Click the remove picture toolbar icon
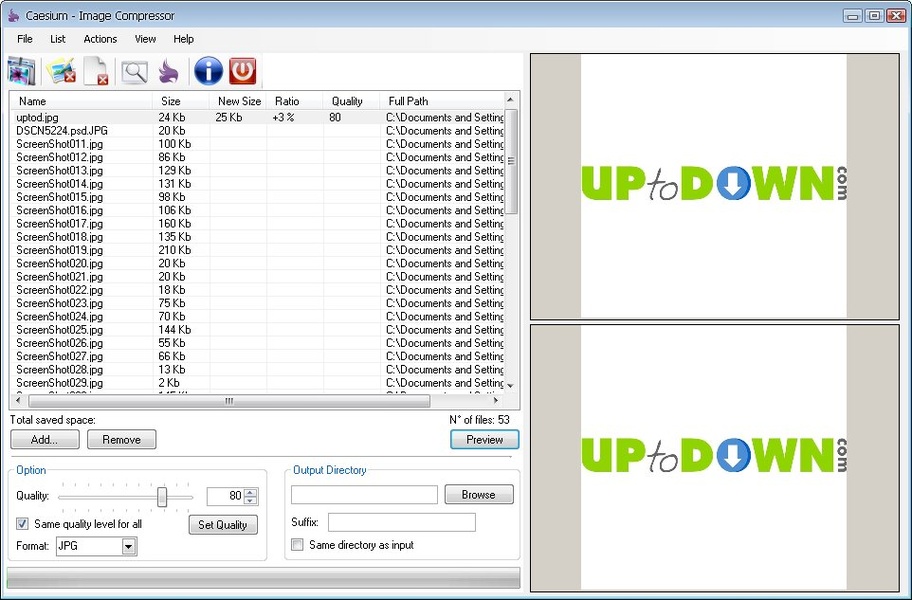912x600 pixels. coord(62,72)
